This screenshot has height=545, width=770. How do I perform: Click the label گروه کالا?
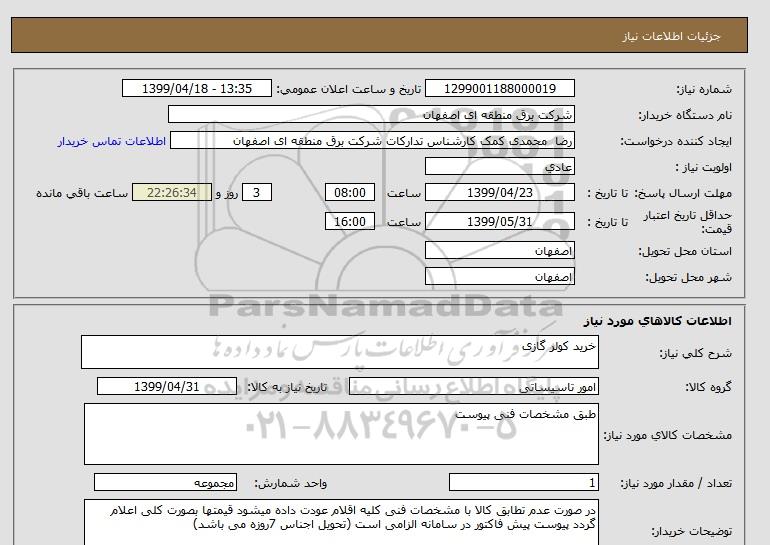click(x=709, y=387)
